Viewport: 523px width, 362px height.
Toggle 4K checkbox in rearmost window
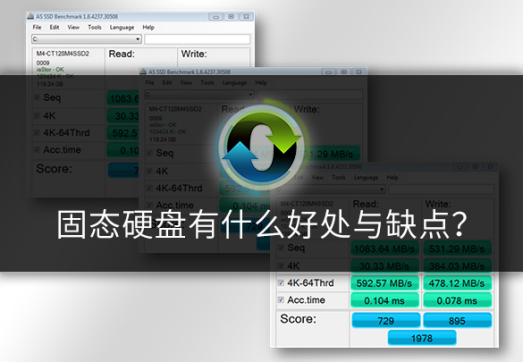[37, 116]
